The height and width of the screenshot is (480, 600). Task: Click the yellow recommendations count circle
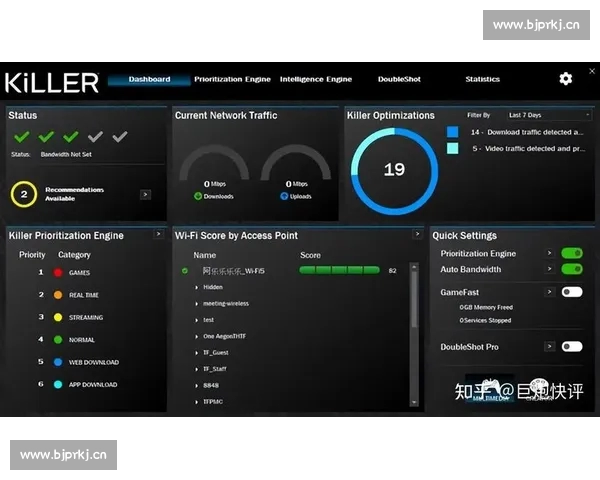24,194
